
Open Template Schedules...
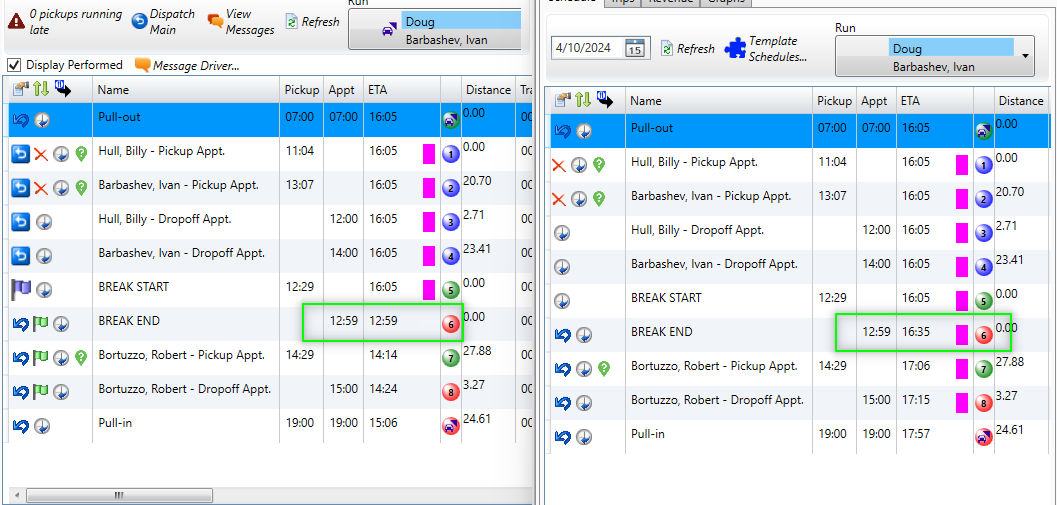(766, 49)
